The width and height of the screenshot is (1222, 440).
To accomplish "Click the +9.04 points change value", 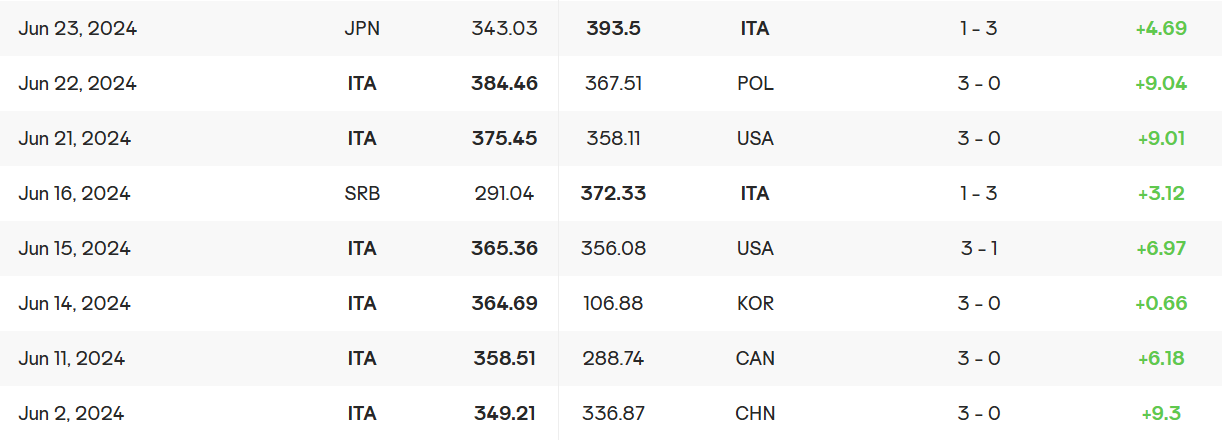I will coord(1161,84).
